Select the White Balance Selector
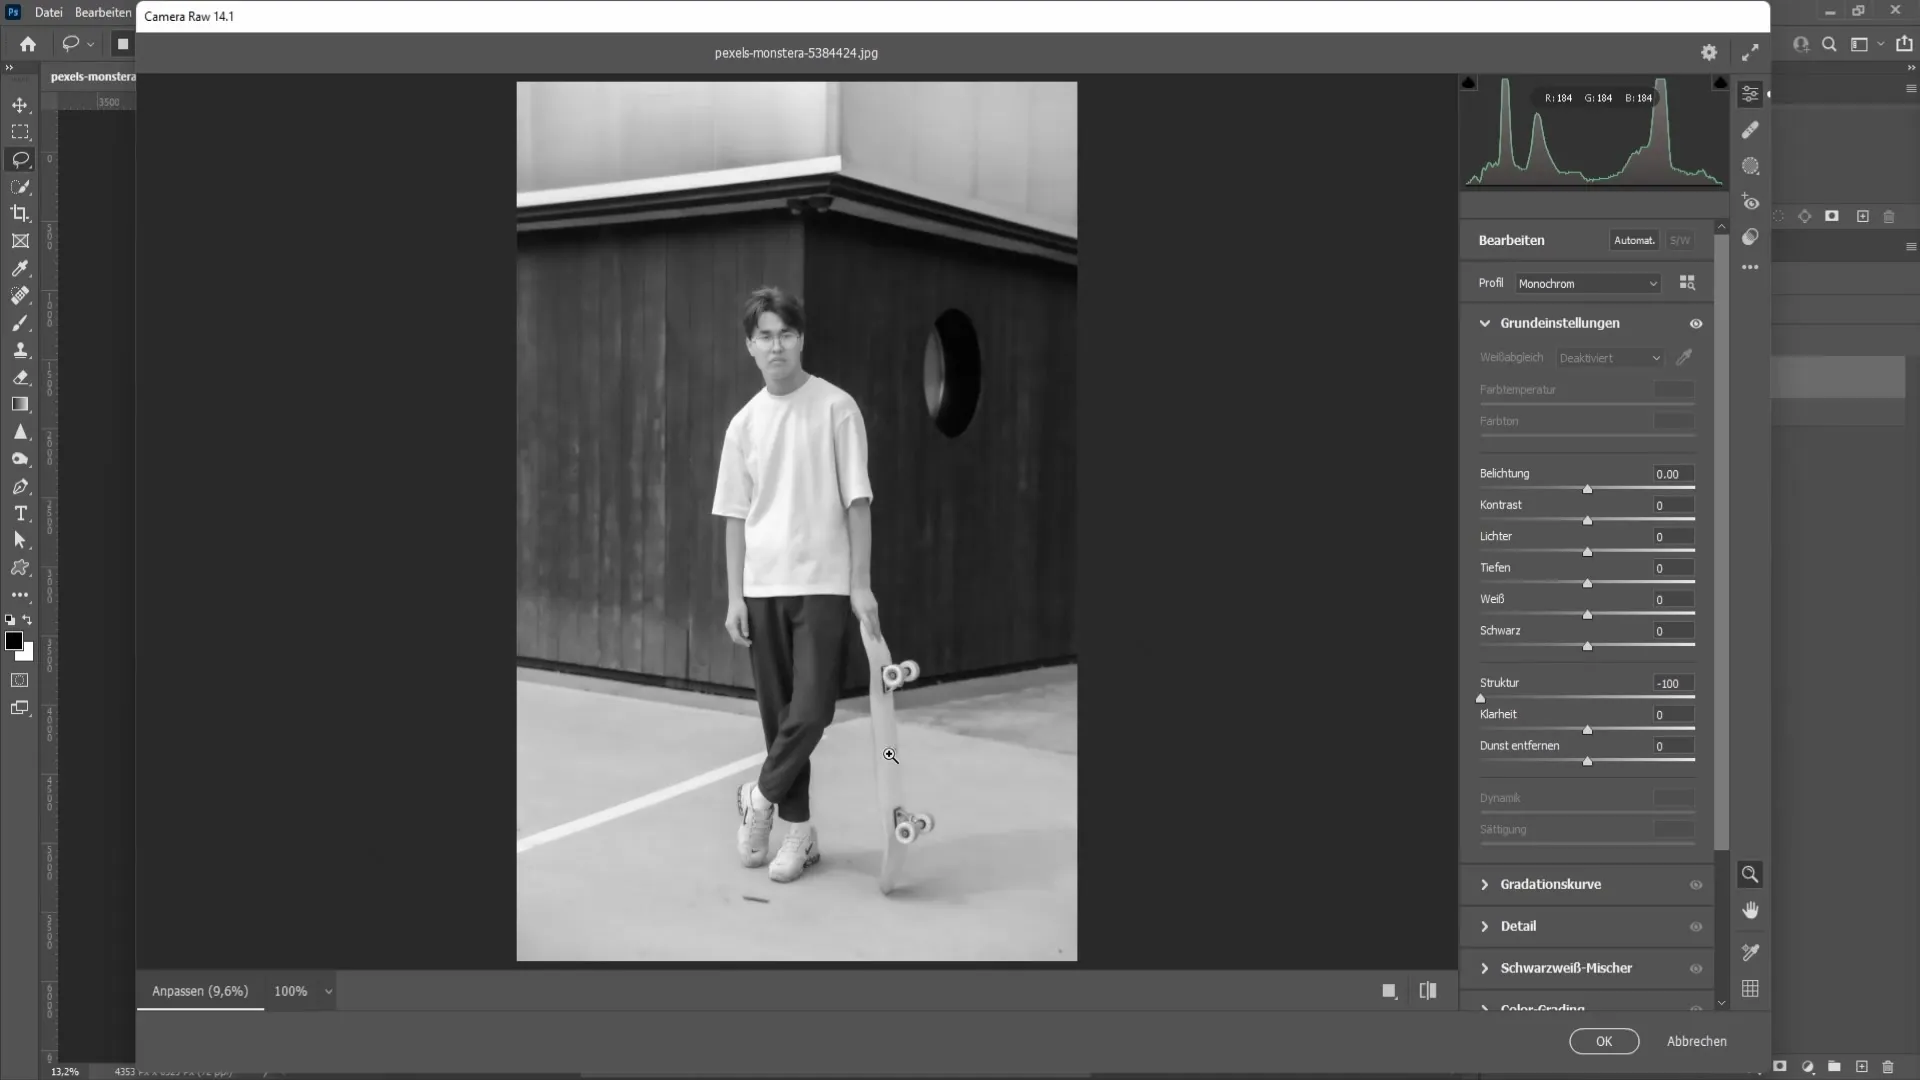 tap(1685, 359)
